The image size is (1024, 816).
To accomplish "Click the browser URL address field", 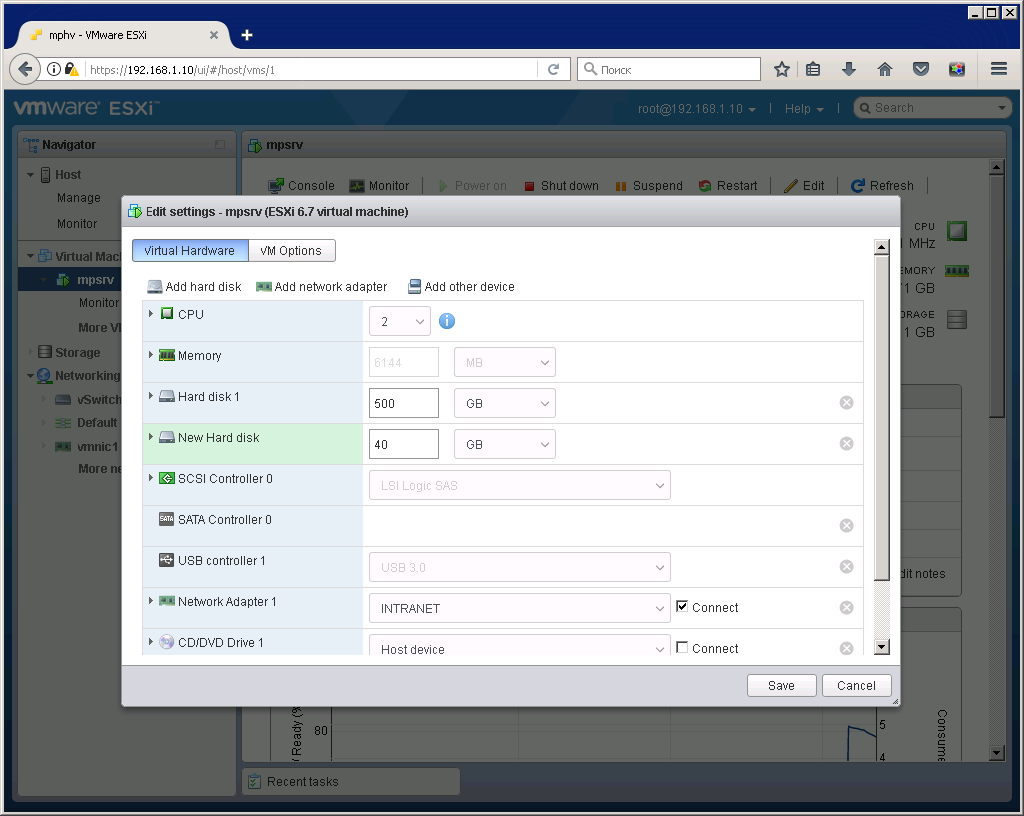I will pos(310,69).
